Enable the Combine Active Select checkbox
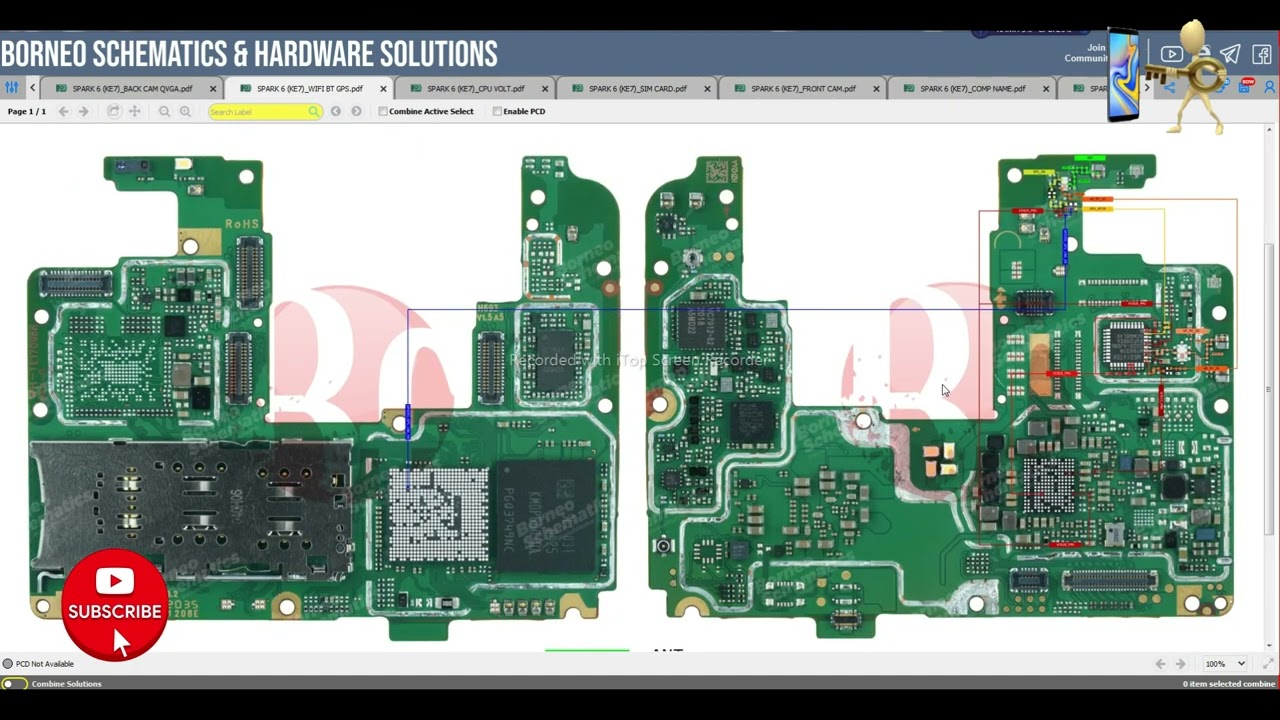This screenshot has width=1280, height=720. [x=383, y=112]
